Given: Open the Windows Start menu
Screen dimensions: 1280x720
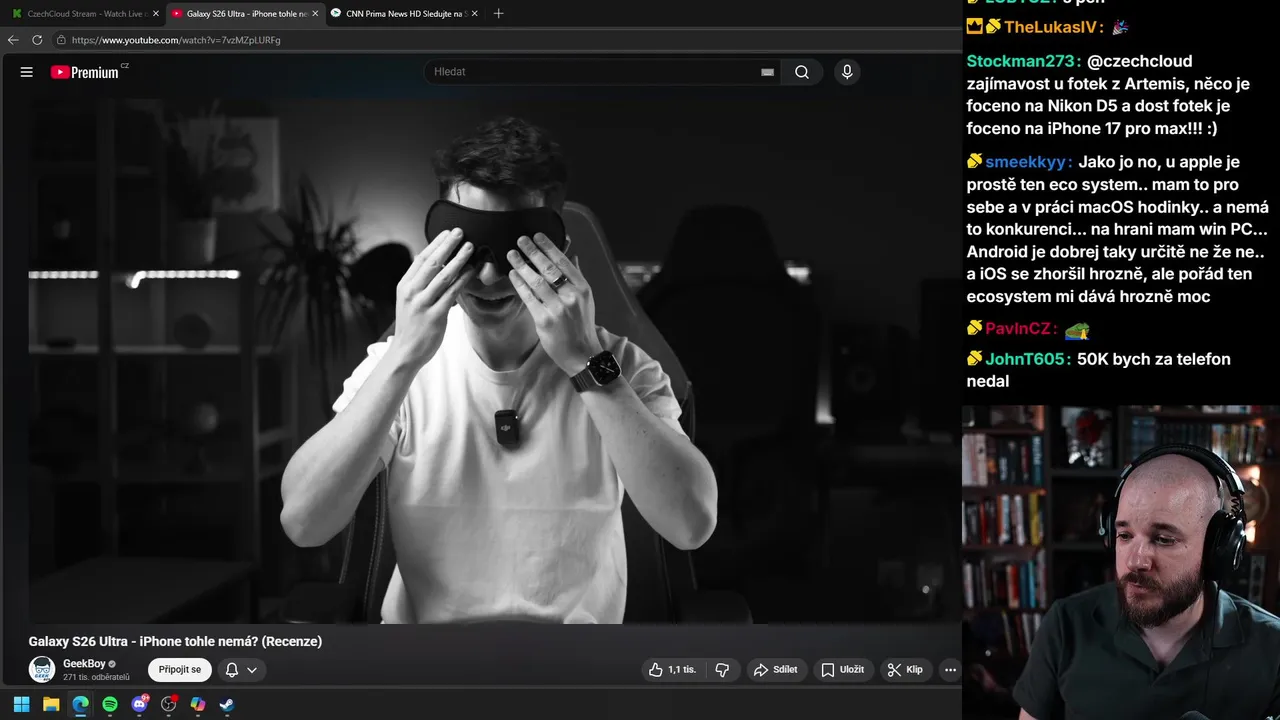Looking at the screenshot, I should point(21,704).
